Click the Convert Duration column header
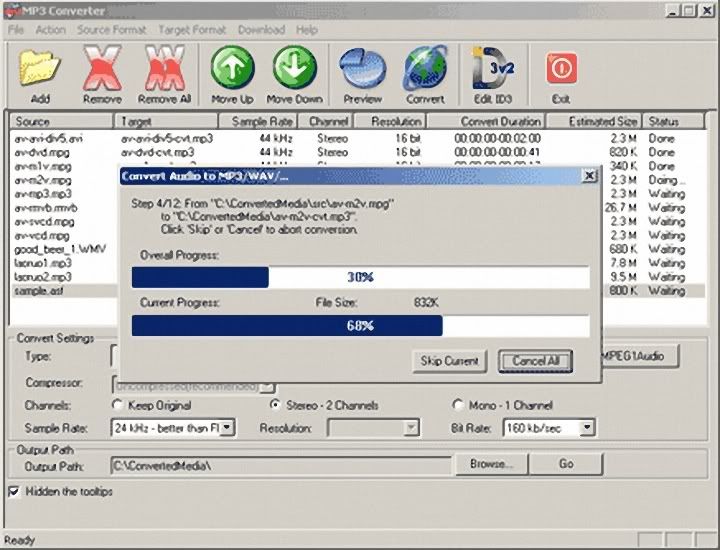The height and width of the screenshot is (550, 720). [487, 121]
